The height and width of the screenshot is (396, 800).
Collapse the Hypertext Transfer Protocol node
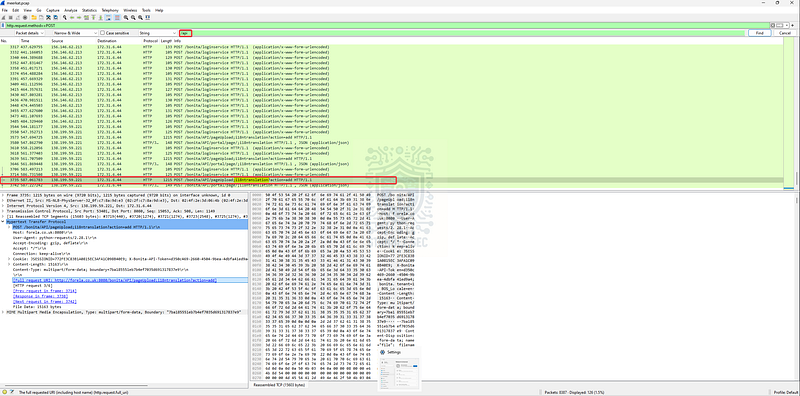(3, 222)
